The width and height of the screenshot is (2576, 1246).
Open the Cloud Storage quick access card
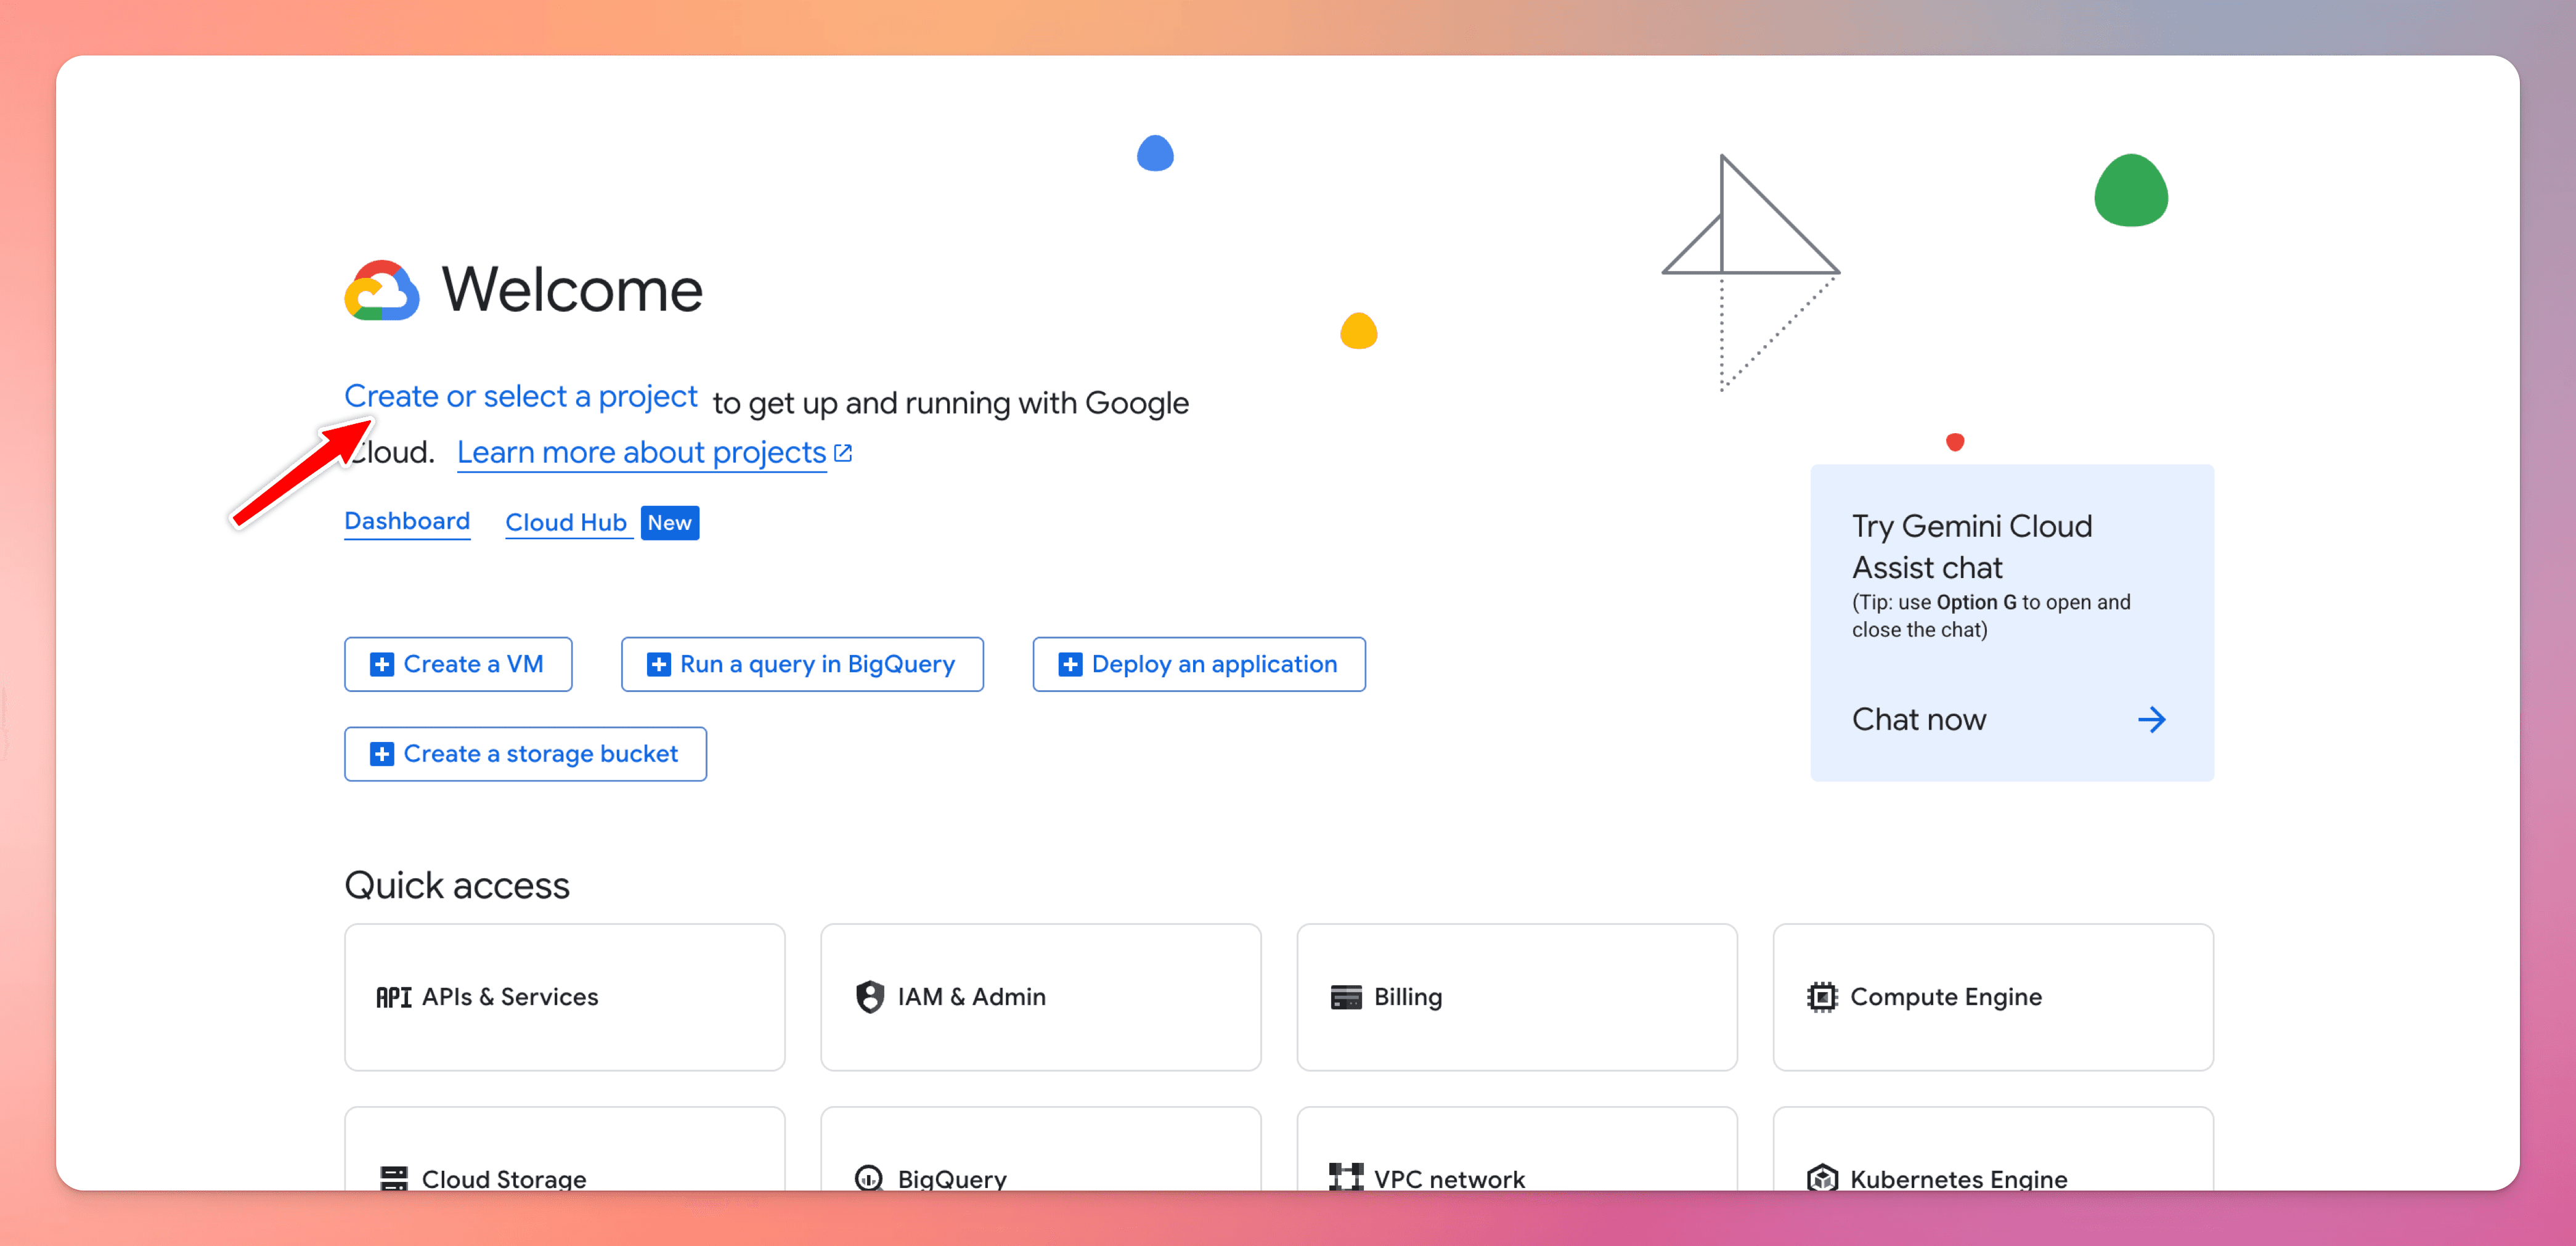point(565,1148)
